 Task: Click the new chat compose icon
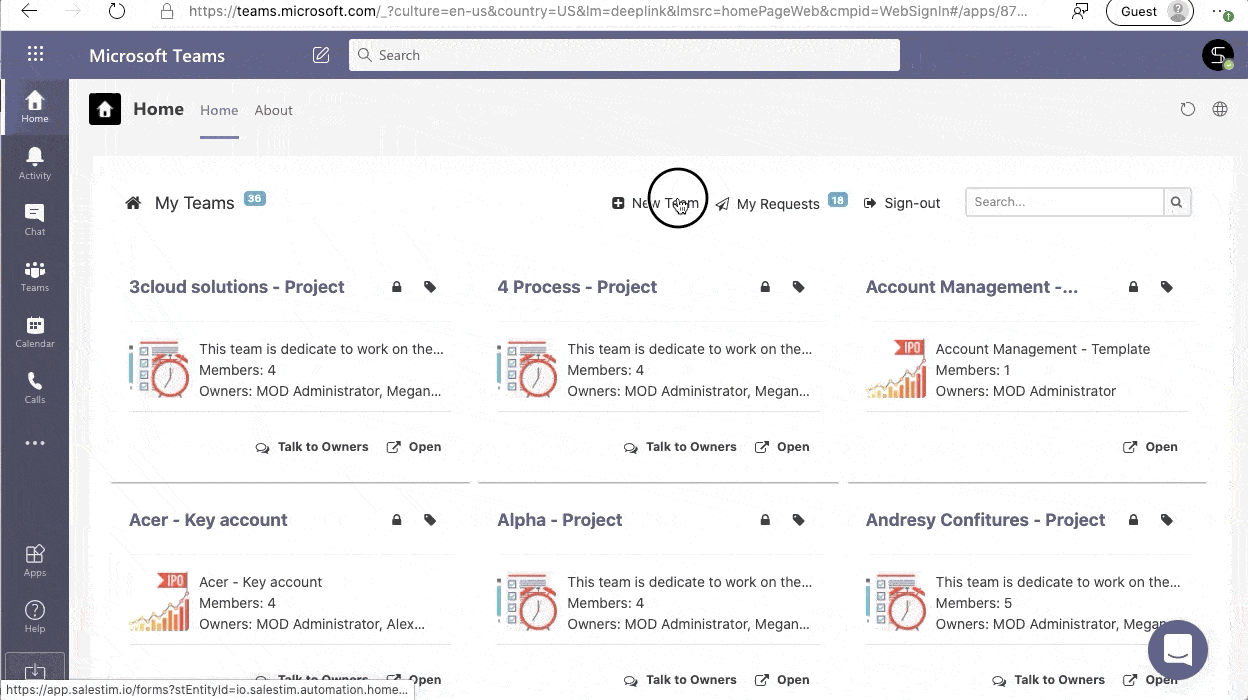coord(321,55)
